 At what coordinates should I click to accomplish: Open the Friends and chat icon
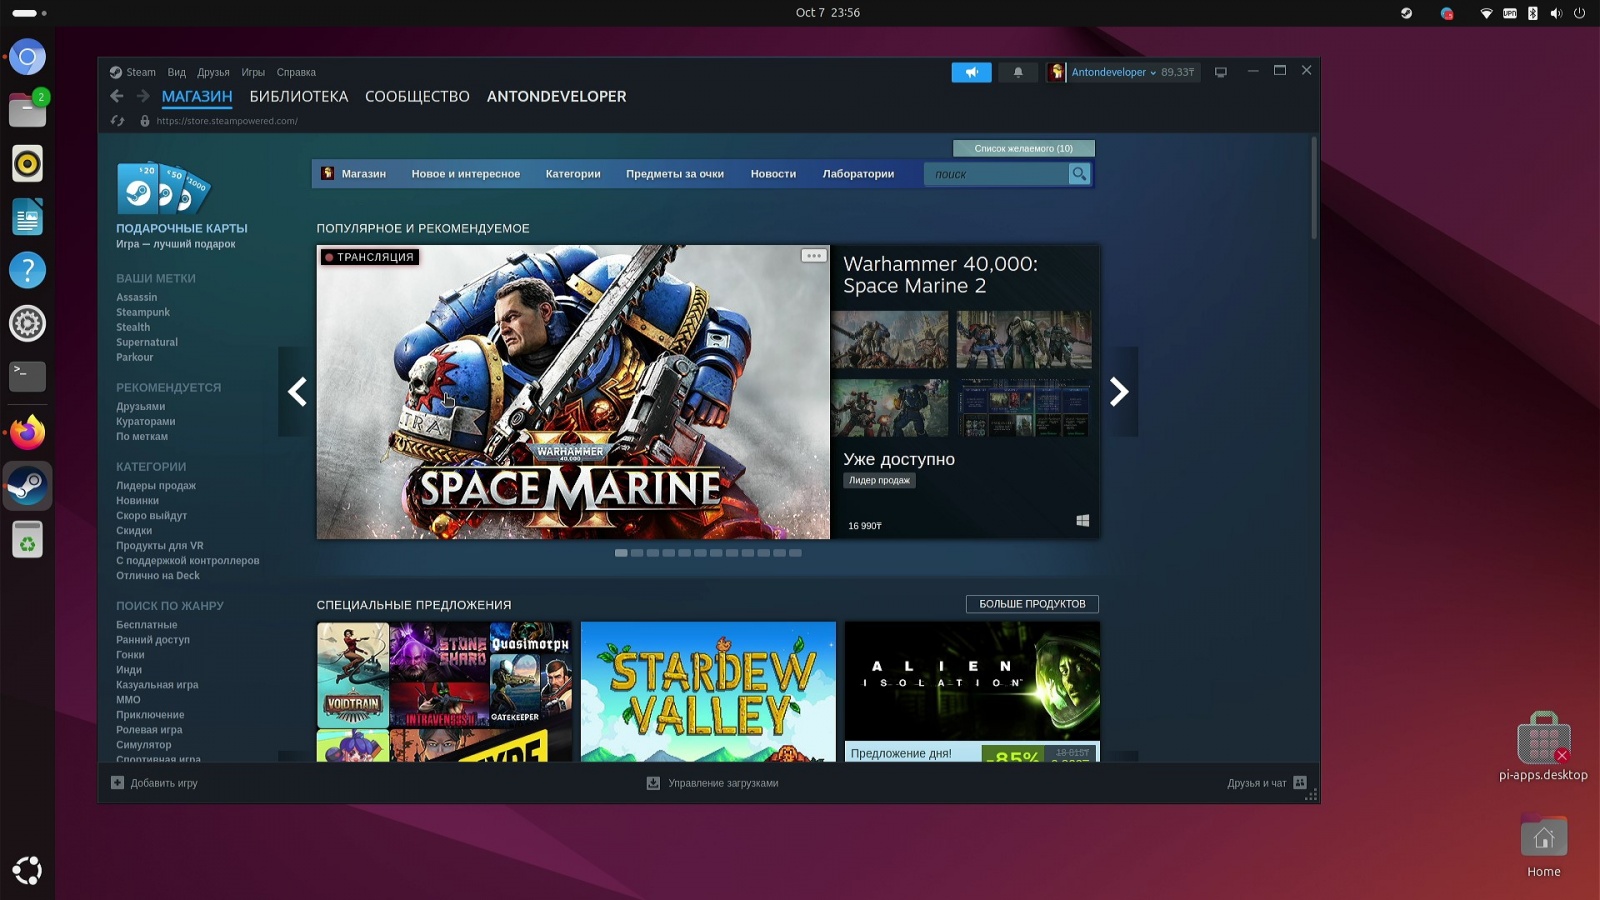pos(1300,783)
